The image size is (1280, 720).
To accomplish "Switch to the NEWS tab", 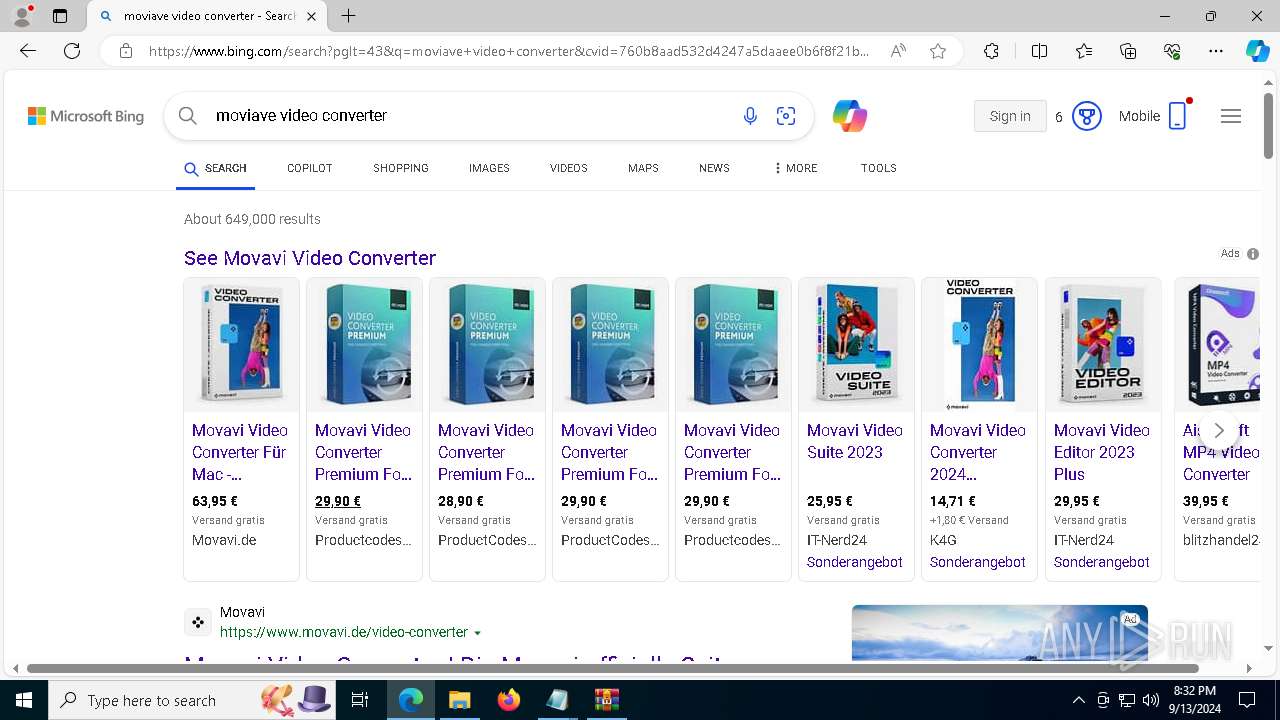I will click(714, 168).
